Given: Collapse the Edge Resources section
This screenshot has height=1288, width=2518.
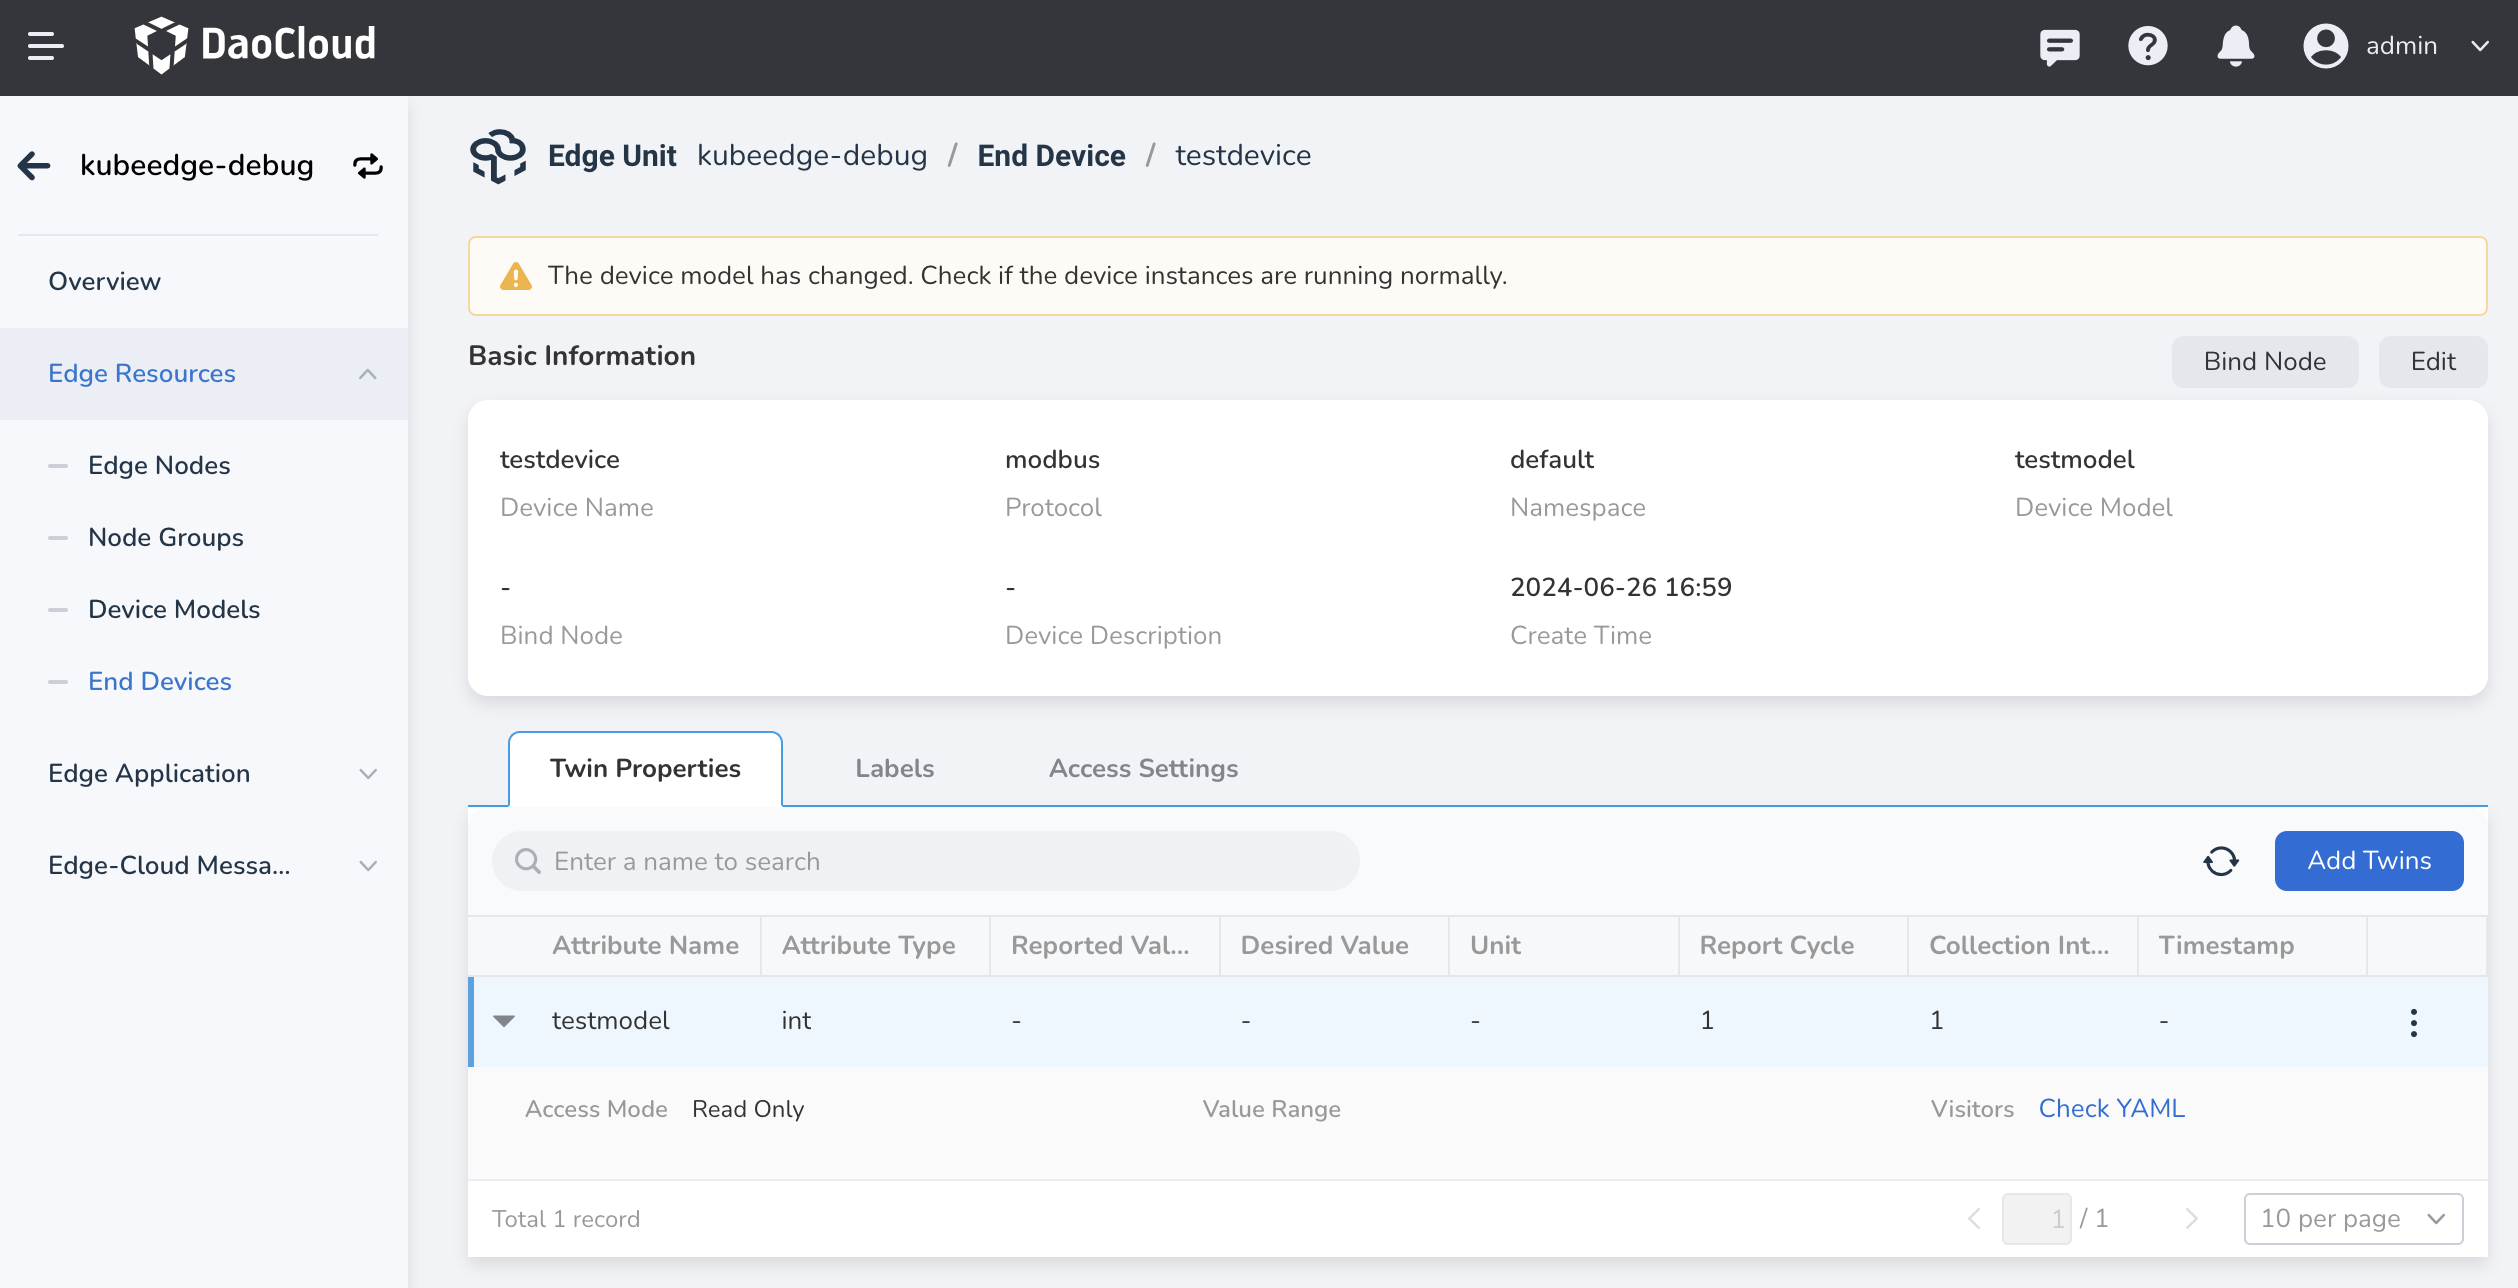Looking at the screenshot, I should coord(367,374).
